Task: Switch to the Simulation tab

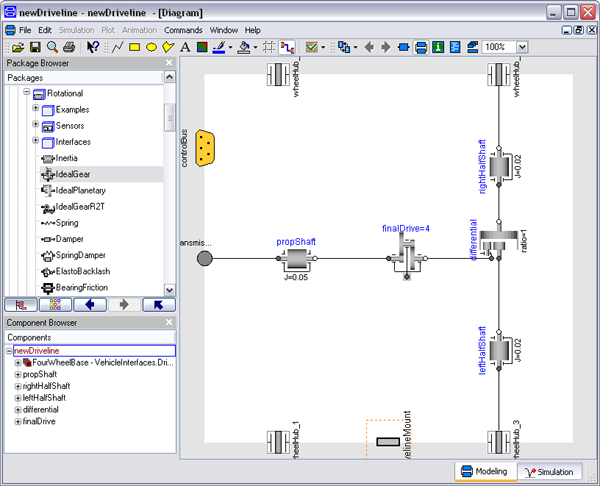Action: [551, 472]
